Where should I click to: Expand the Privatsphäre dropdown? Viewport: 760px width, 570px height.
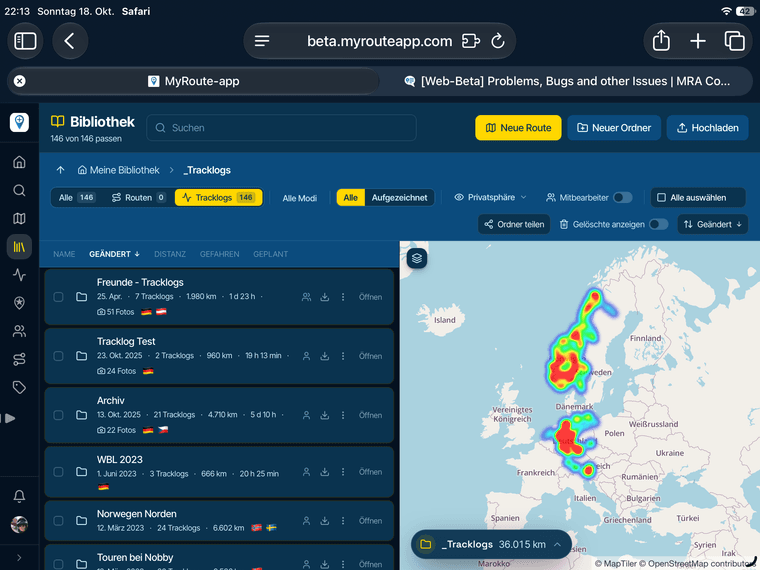(490, 198)
